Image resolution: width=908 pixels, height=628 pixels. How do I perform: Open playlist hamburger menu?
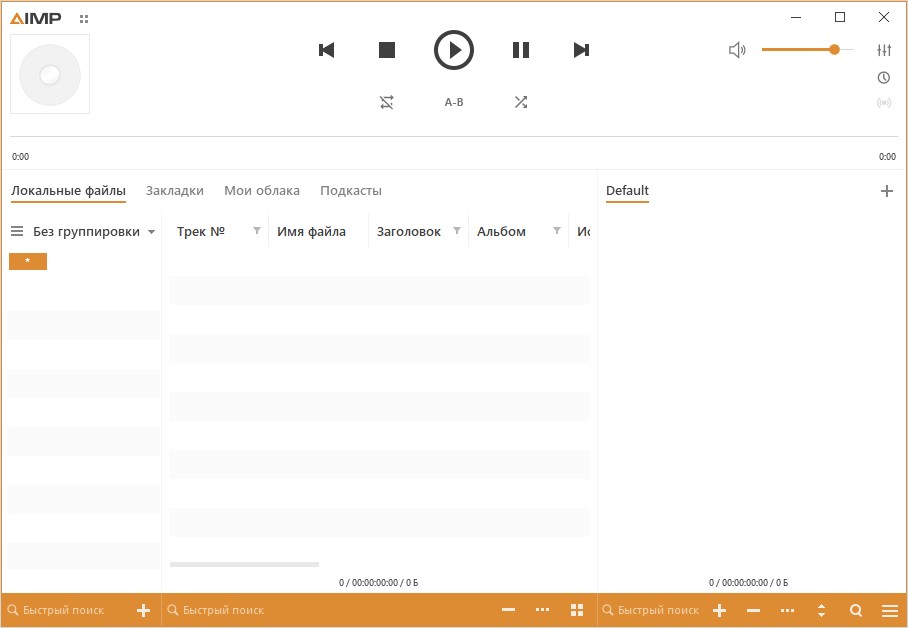(x=890, y=610)
